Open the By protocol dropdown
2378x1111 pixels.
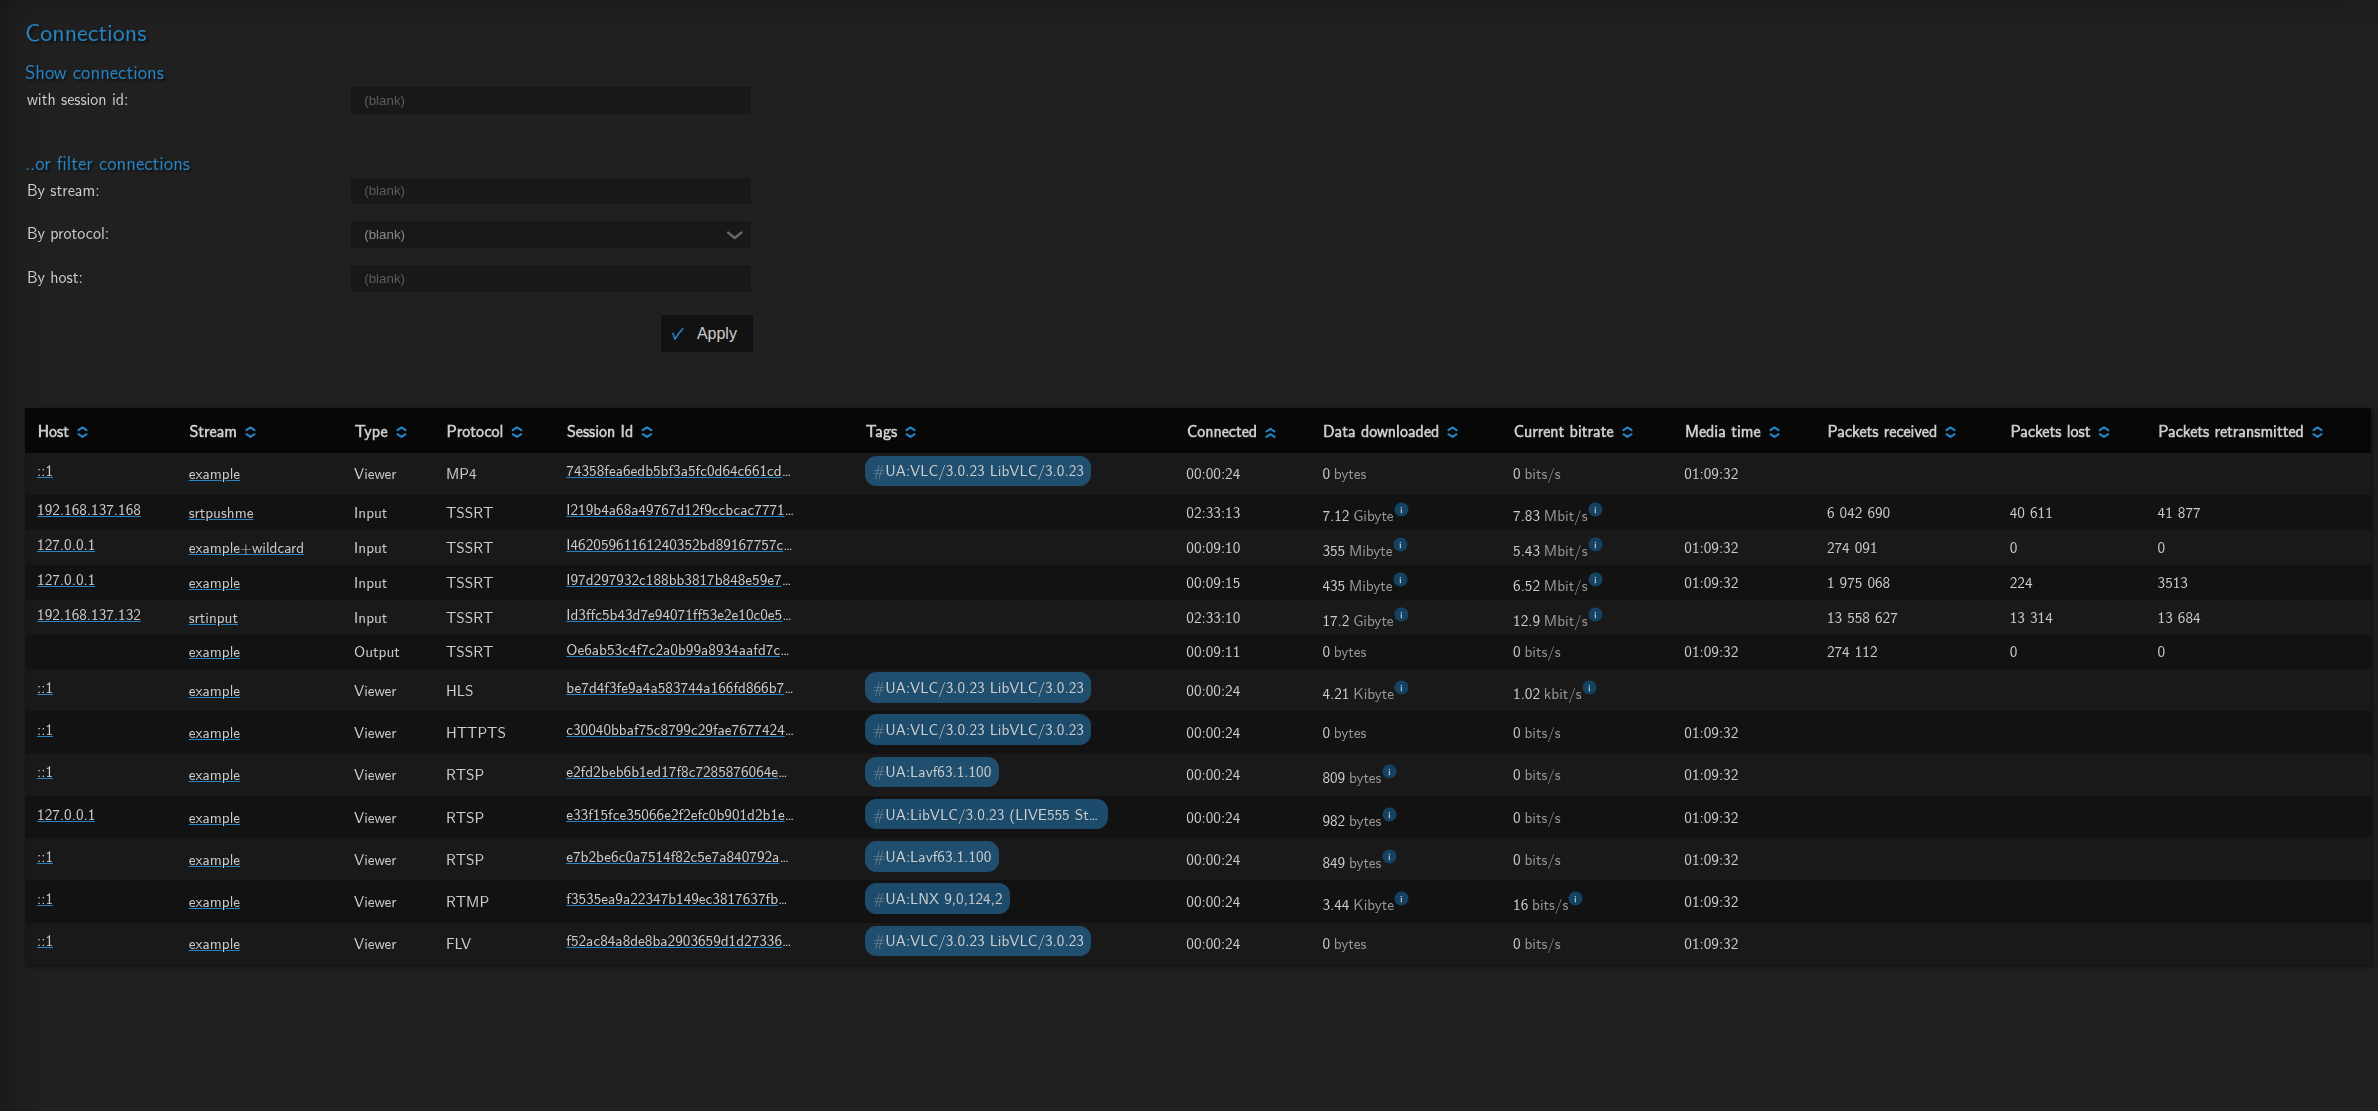(551, 235)
